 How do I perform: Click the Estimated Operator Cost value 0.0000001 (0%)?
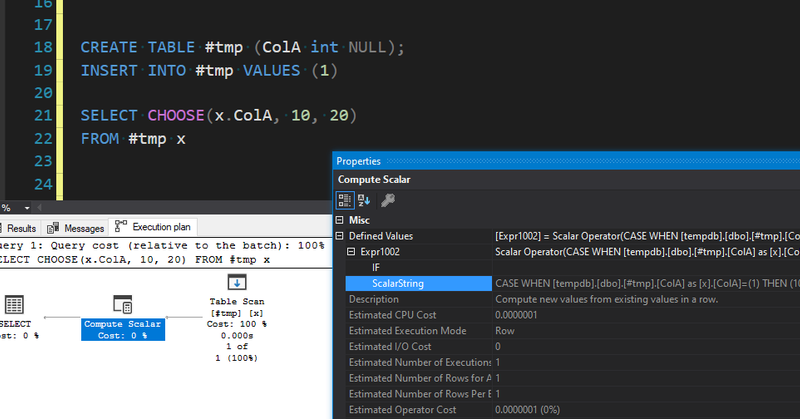coord(527,410)
